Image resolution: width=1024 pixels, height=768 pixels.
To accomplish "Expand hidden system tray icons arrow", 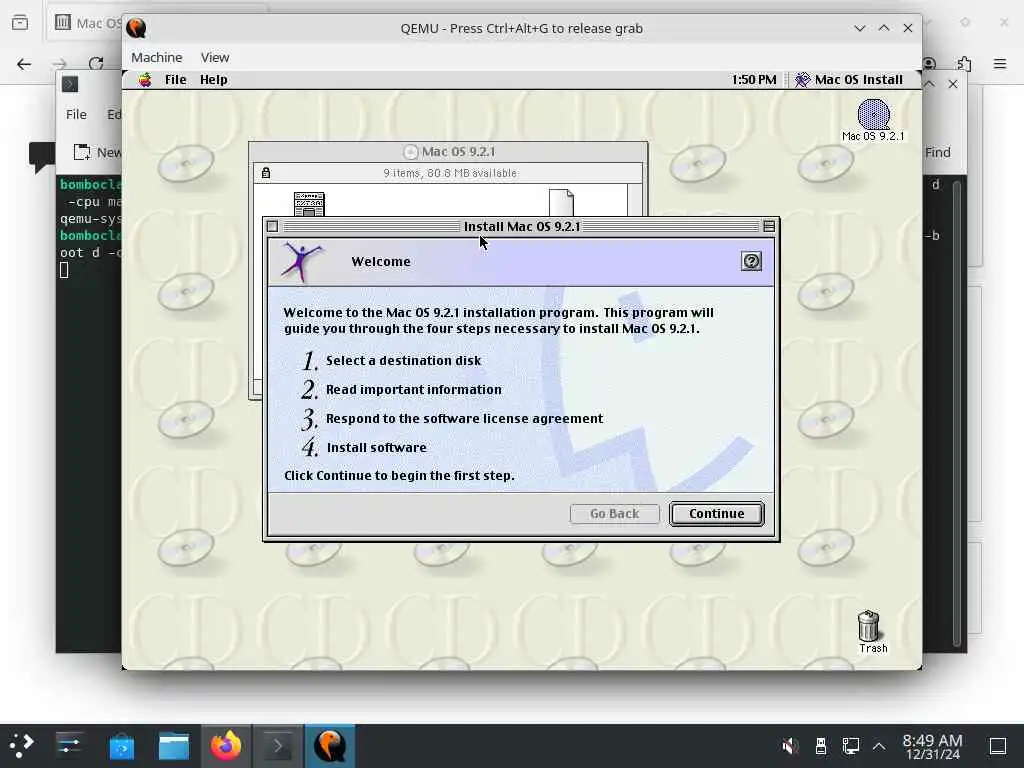I will click(879, 746).
